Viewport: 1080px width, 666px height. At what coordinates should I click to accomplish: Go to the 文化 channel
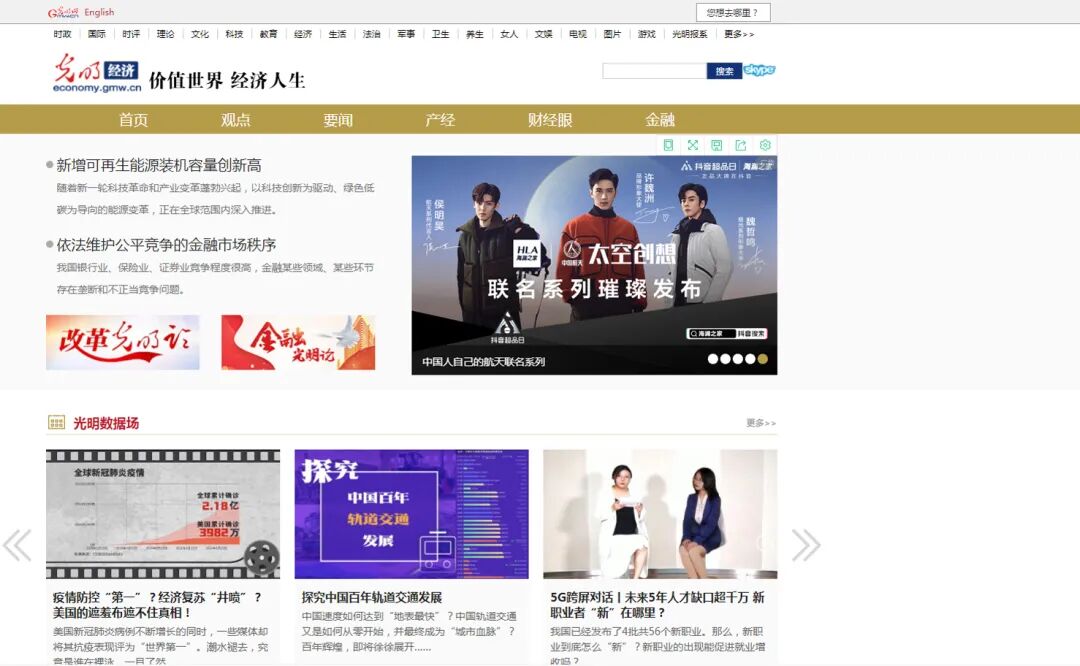(200, 34)
